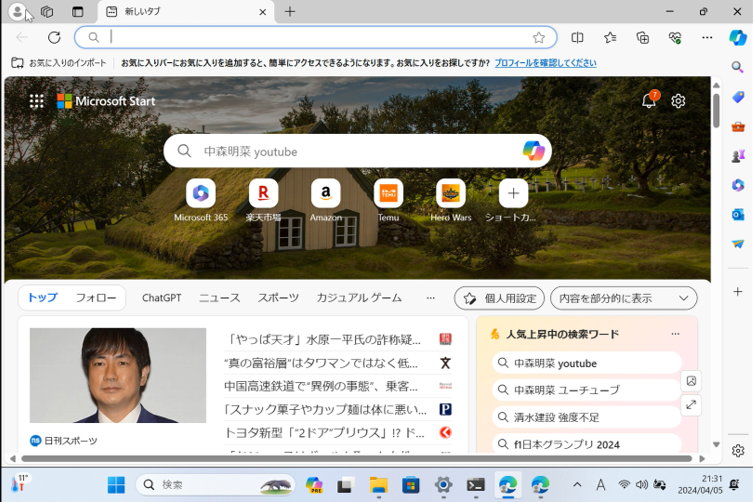Screen dimensions: 753x502
Task: Open browser essentials heart icon
Action: (x=675, y=37)
